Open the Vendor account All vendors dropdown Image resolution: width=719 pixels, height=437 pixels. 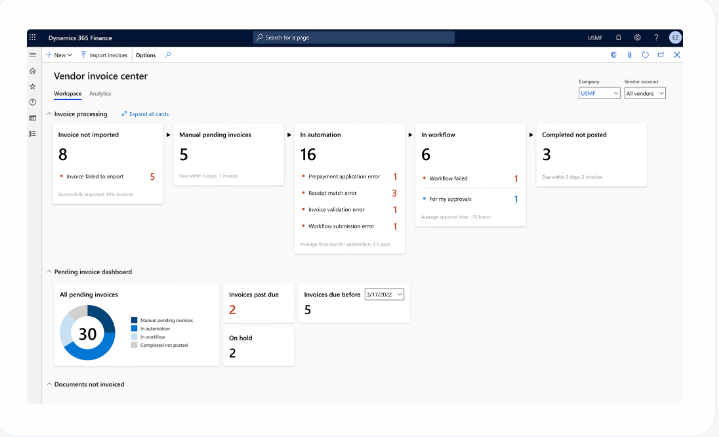pos(645,93)
